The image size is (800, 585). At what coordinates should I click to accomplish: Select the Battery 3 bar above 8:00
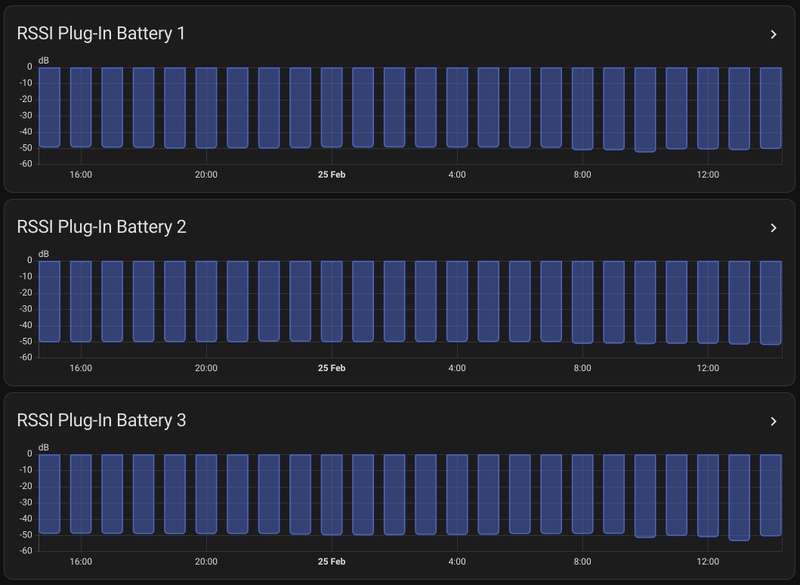(x=582, y=494)
